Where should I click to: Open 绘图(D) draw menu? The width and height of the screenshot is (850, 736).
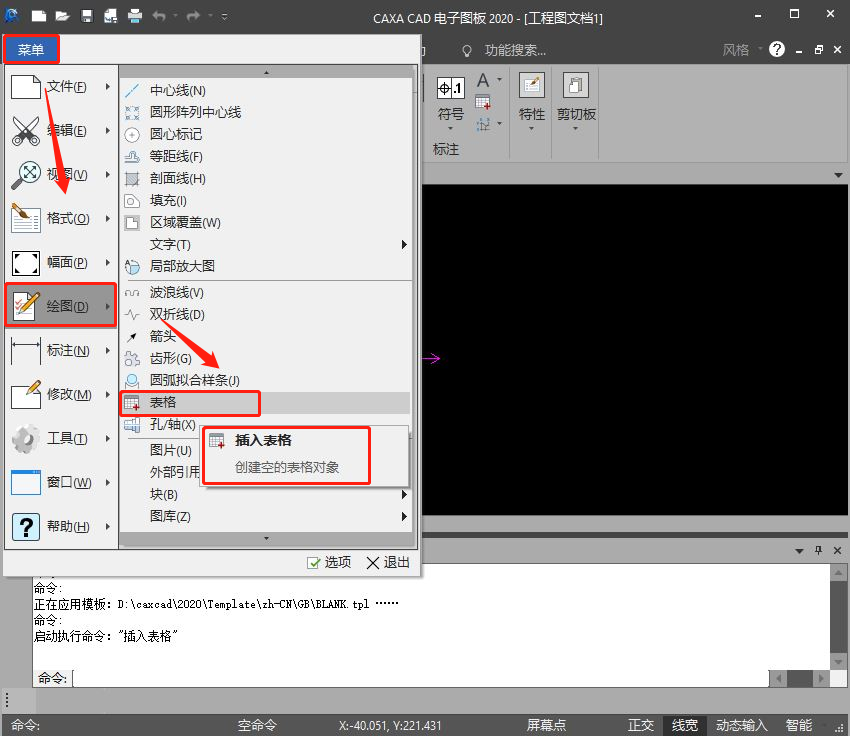tap(61, 306)
